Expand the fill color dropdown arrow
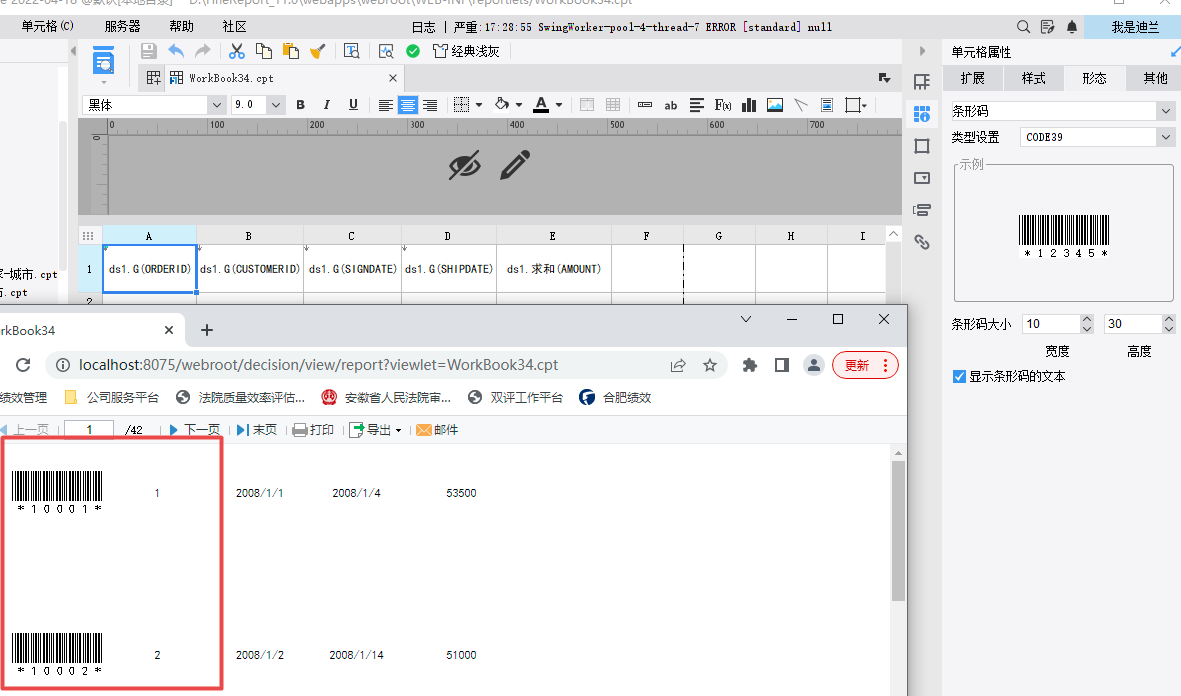 coord(519,105)
